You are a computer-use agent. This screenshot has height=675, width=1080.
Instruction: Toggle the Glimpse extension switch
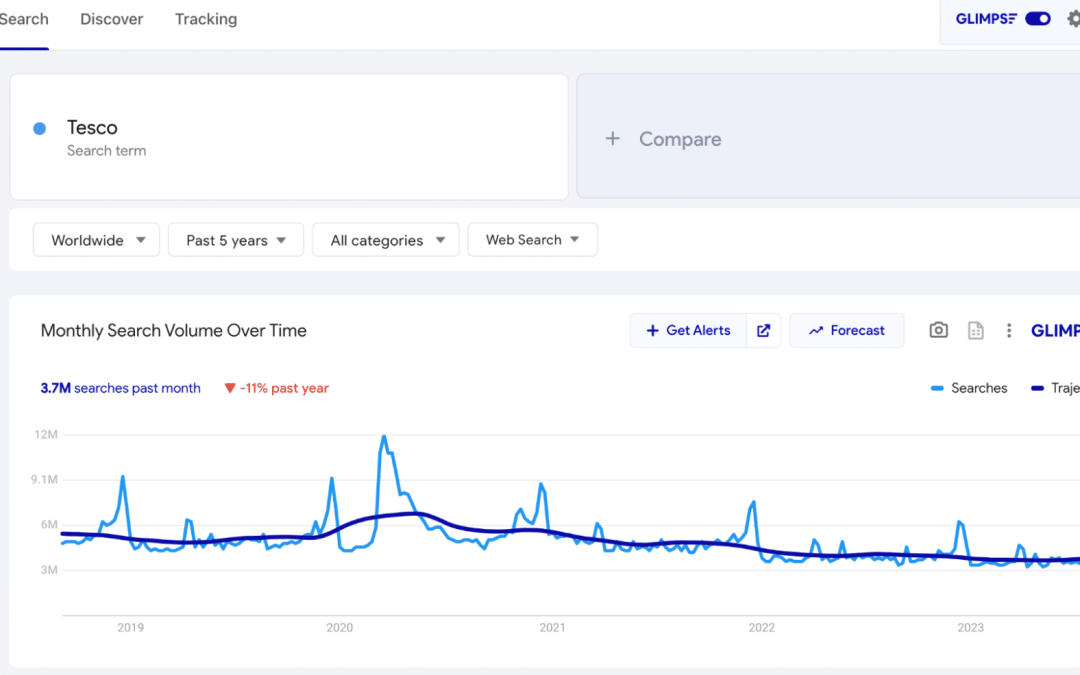pos(1037,19)
